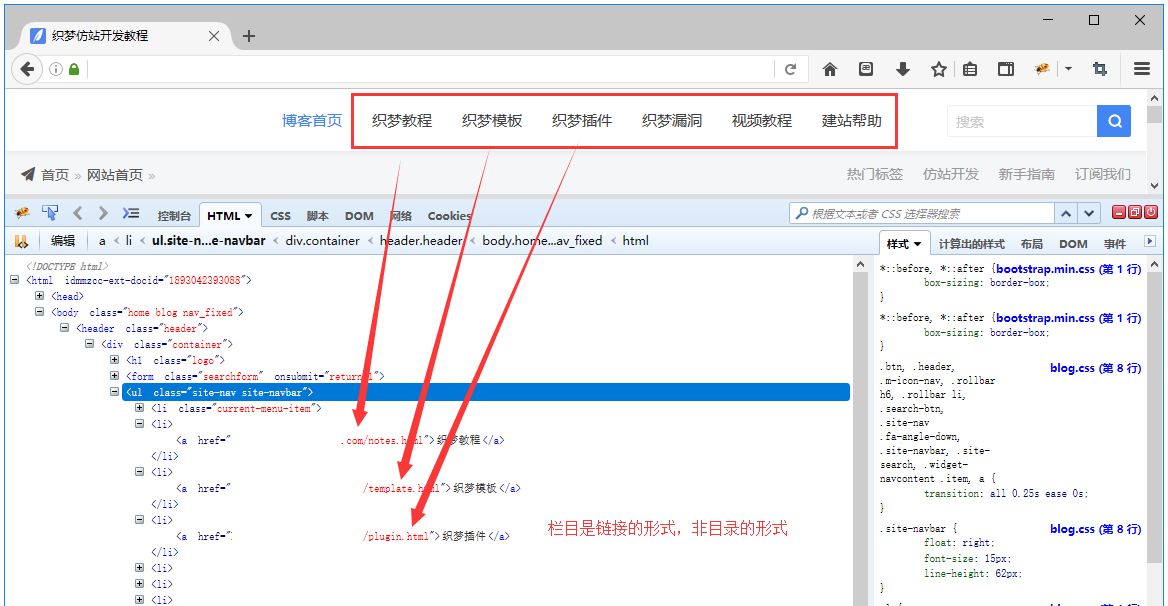The width and height of the screenshot is (1168, 606).
Task: Open the Firefox hamburger menu
Action: coord(1142,69)
